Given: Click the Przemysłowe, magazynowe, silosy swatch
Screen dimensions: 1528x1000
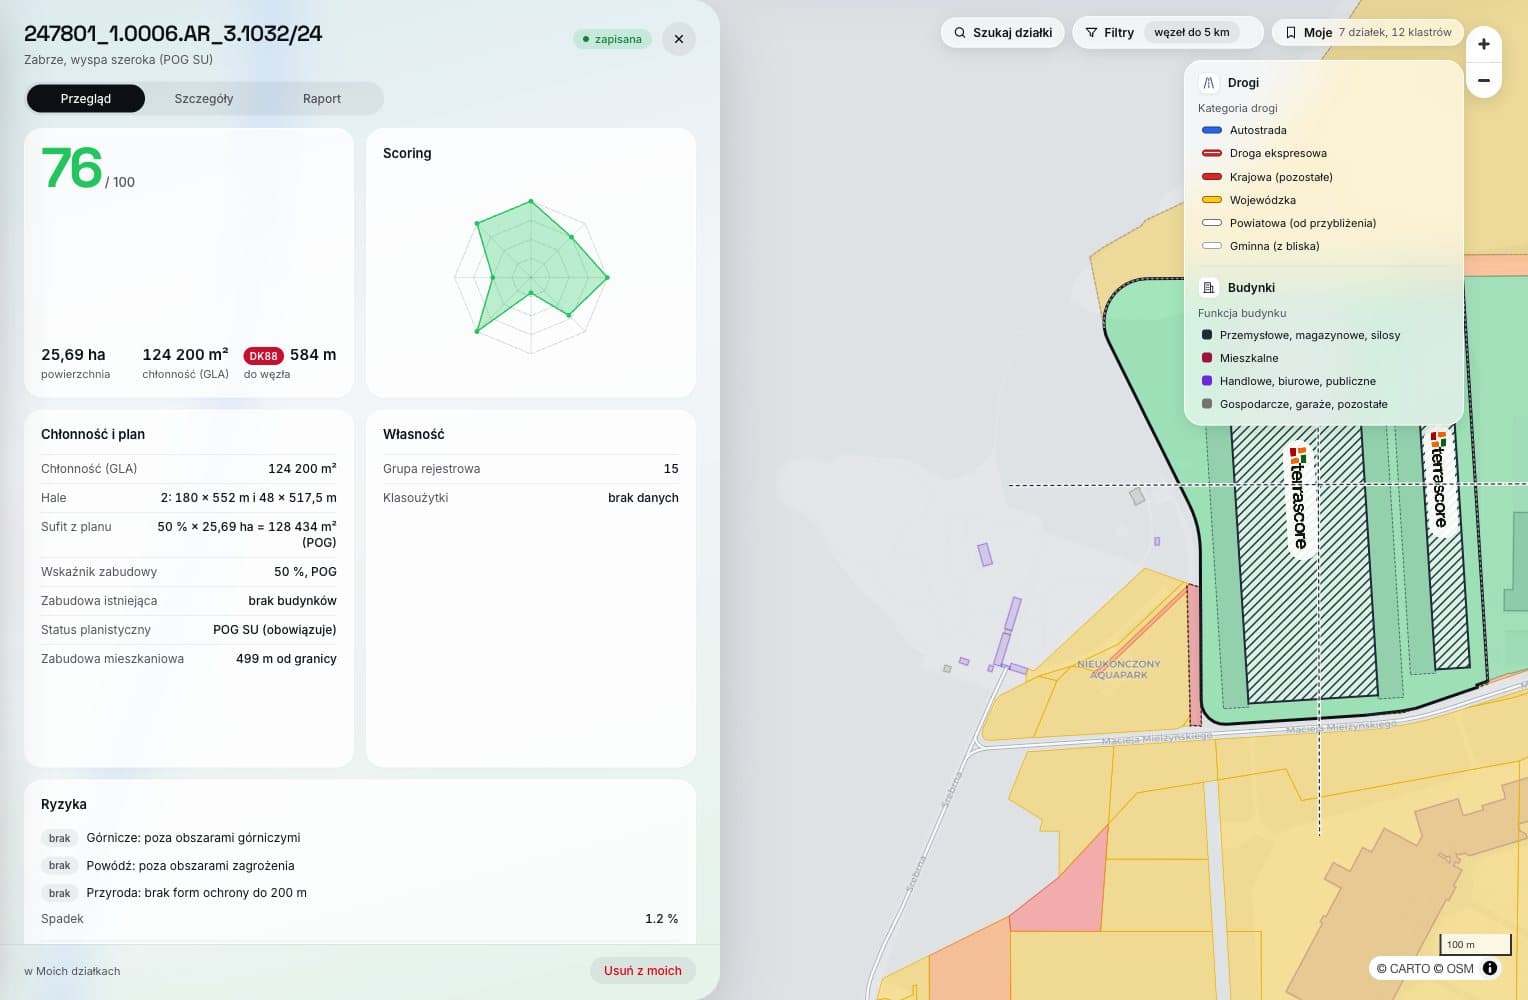Looking at the screenshot, I should click(x=1207, y=335).
